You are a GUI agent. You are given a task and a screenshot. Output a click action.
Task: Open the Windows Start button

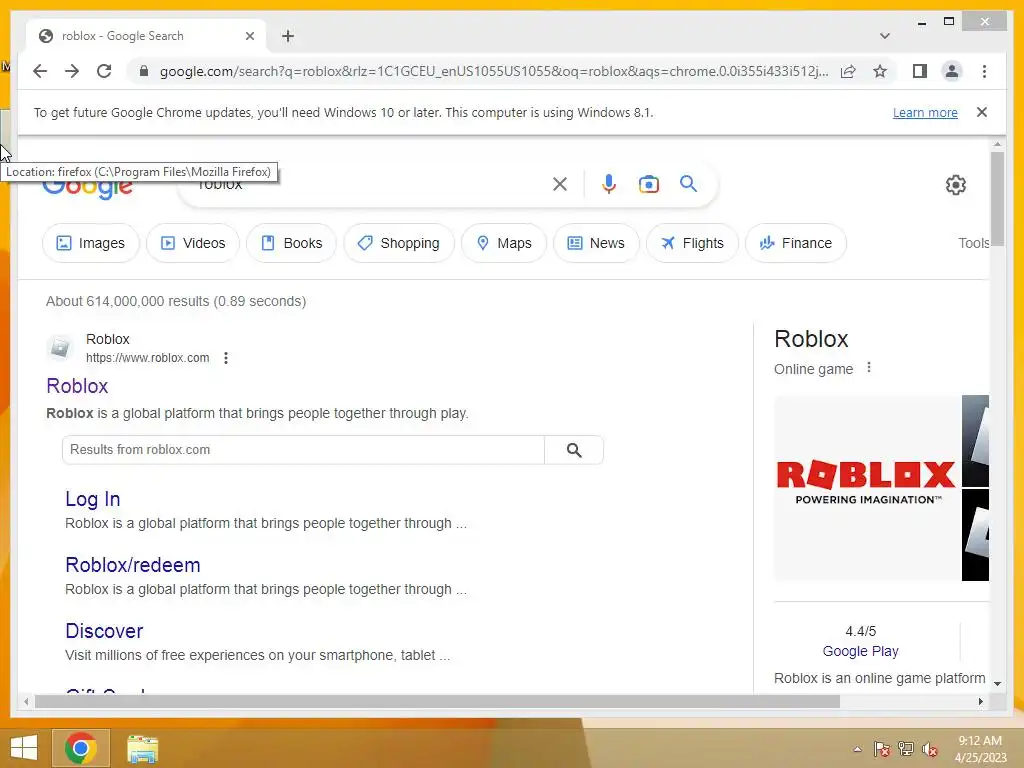(24, 748)
